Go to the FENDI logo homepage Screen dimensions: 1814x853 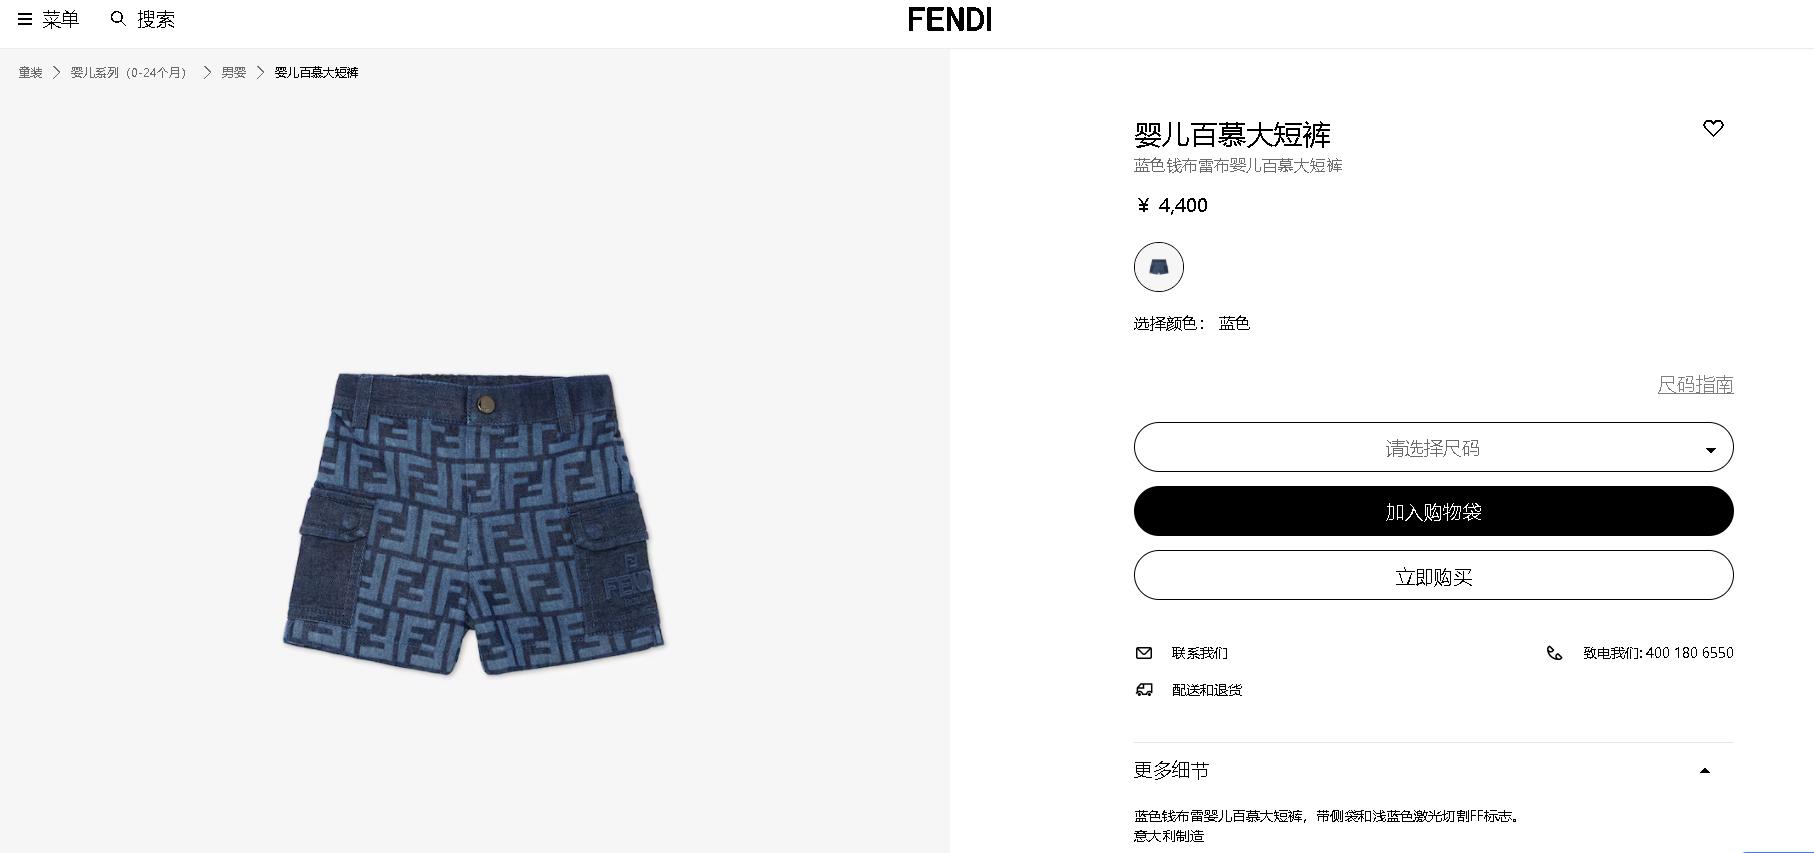coord(950,19)
